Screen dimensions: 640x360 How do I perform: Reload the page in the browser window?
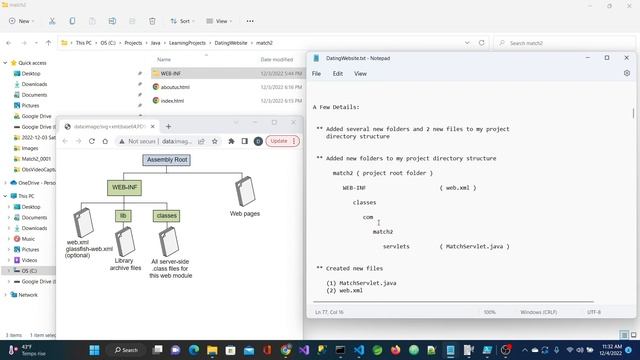coord(92,141)
